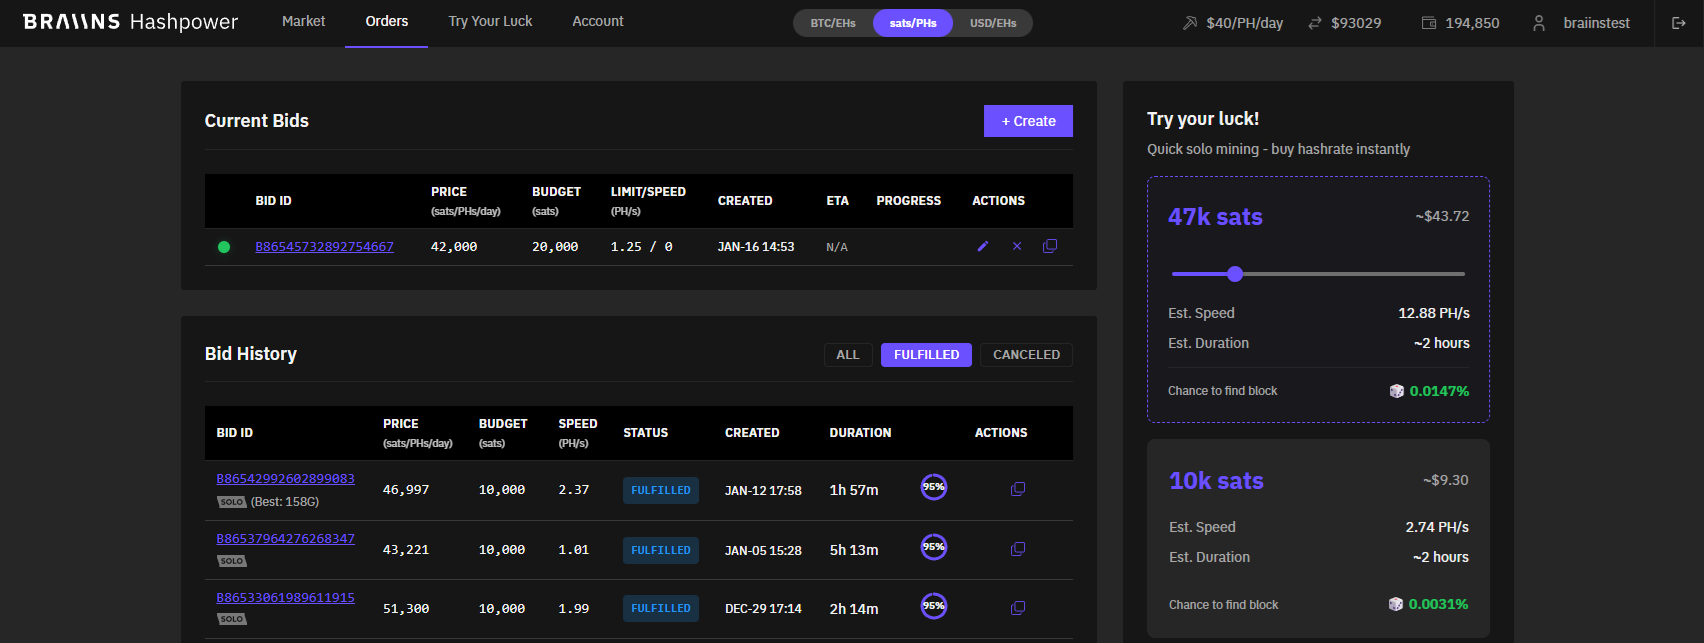
Task: Click the logout icon in header
Action: coord(1679,23)
